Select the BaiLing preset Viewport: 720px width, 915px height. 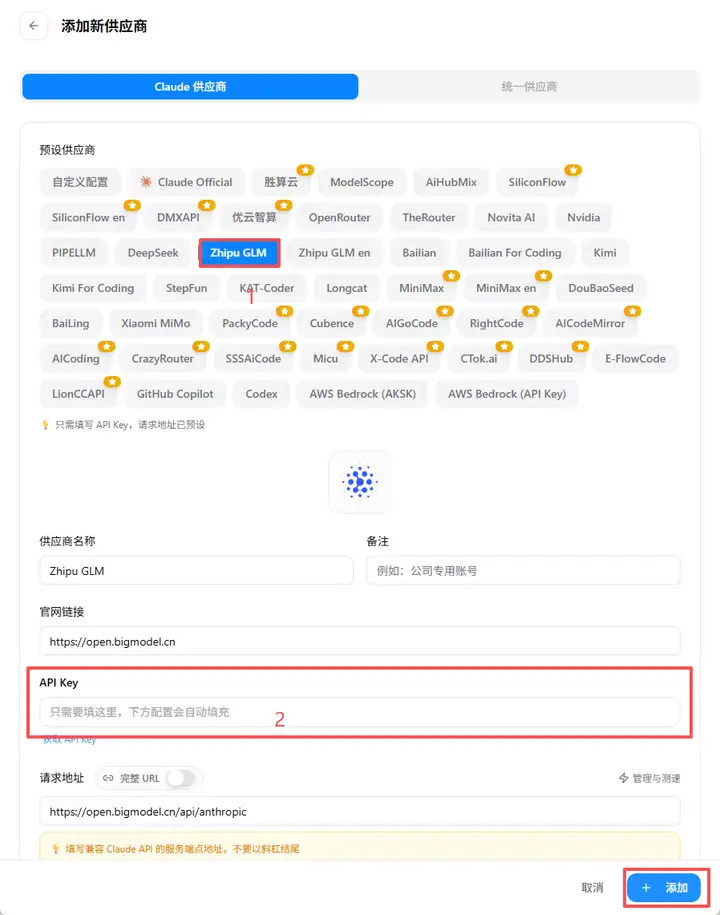coord(71,323)
